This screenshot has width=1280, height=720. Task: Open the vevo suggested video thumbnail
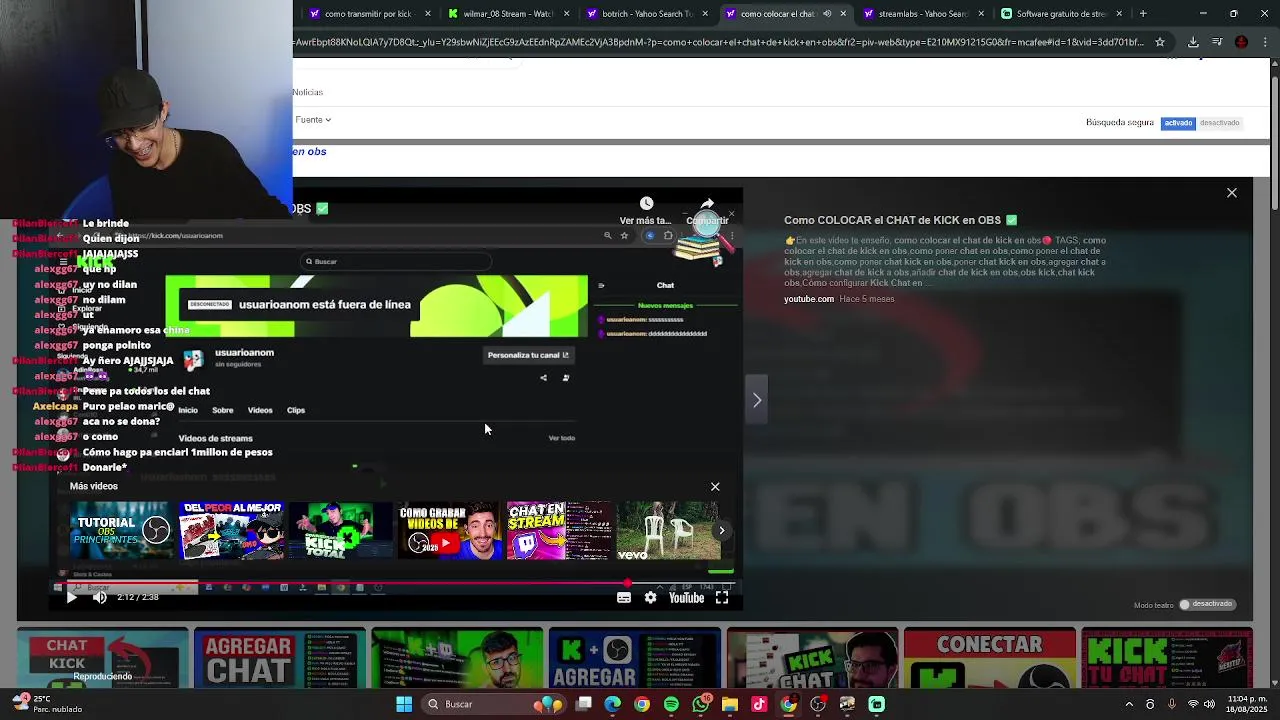pos(668,531)
